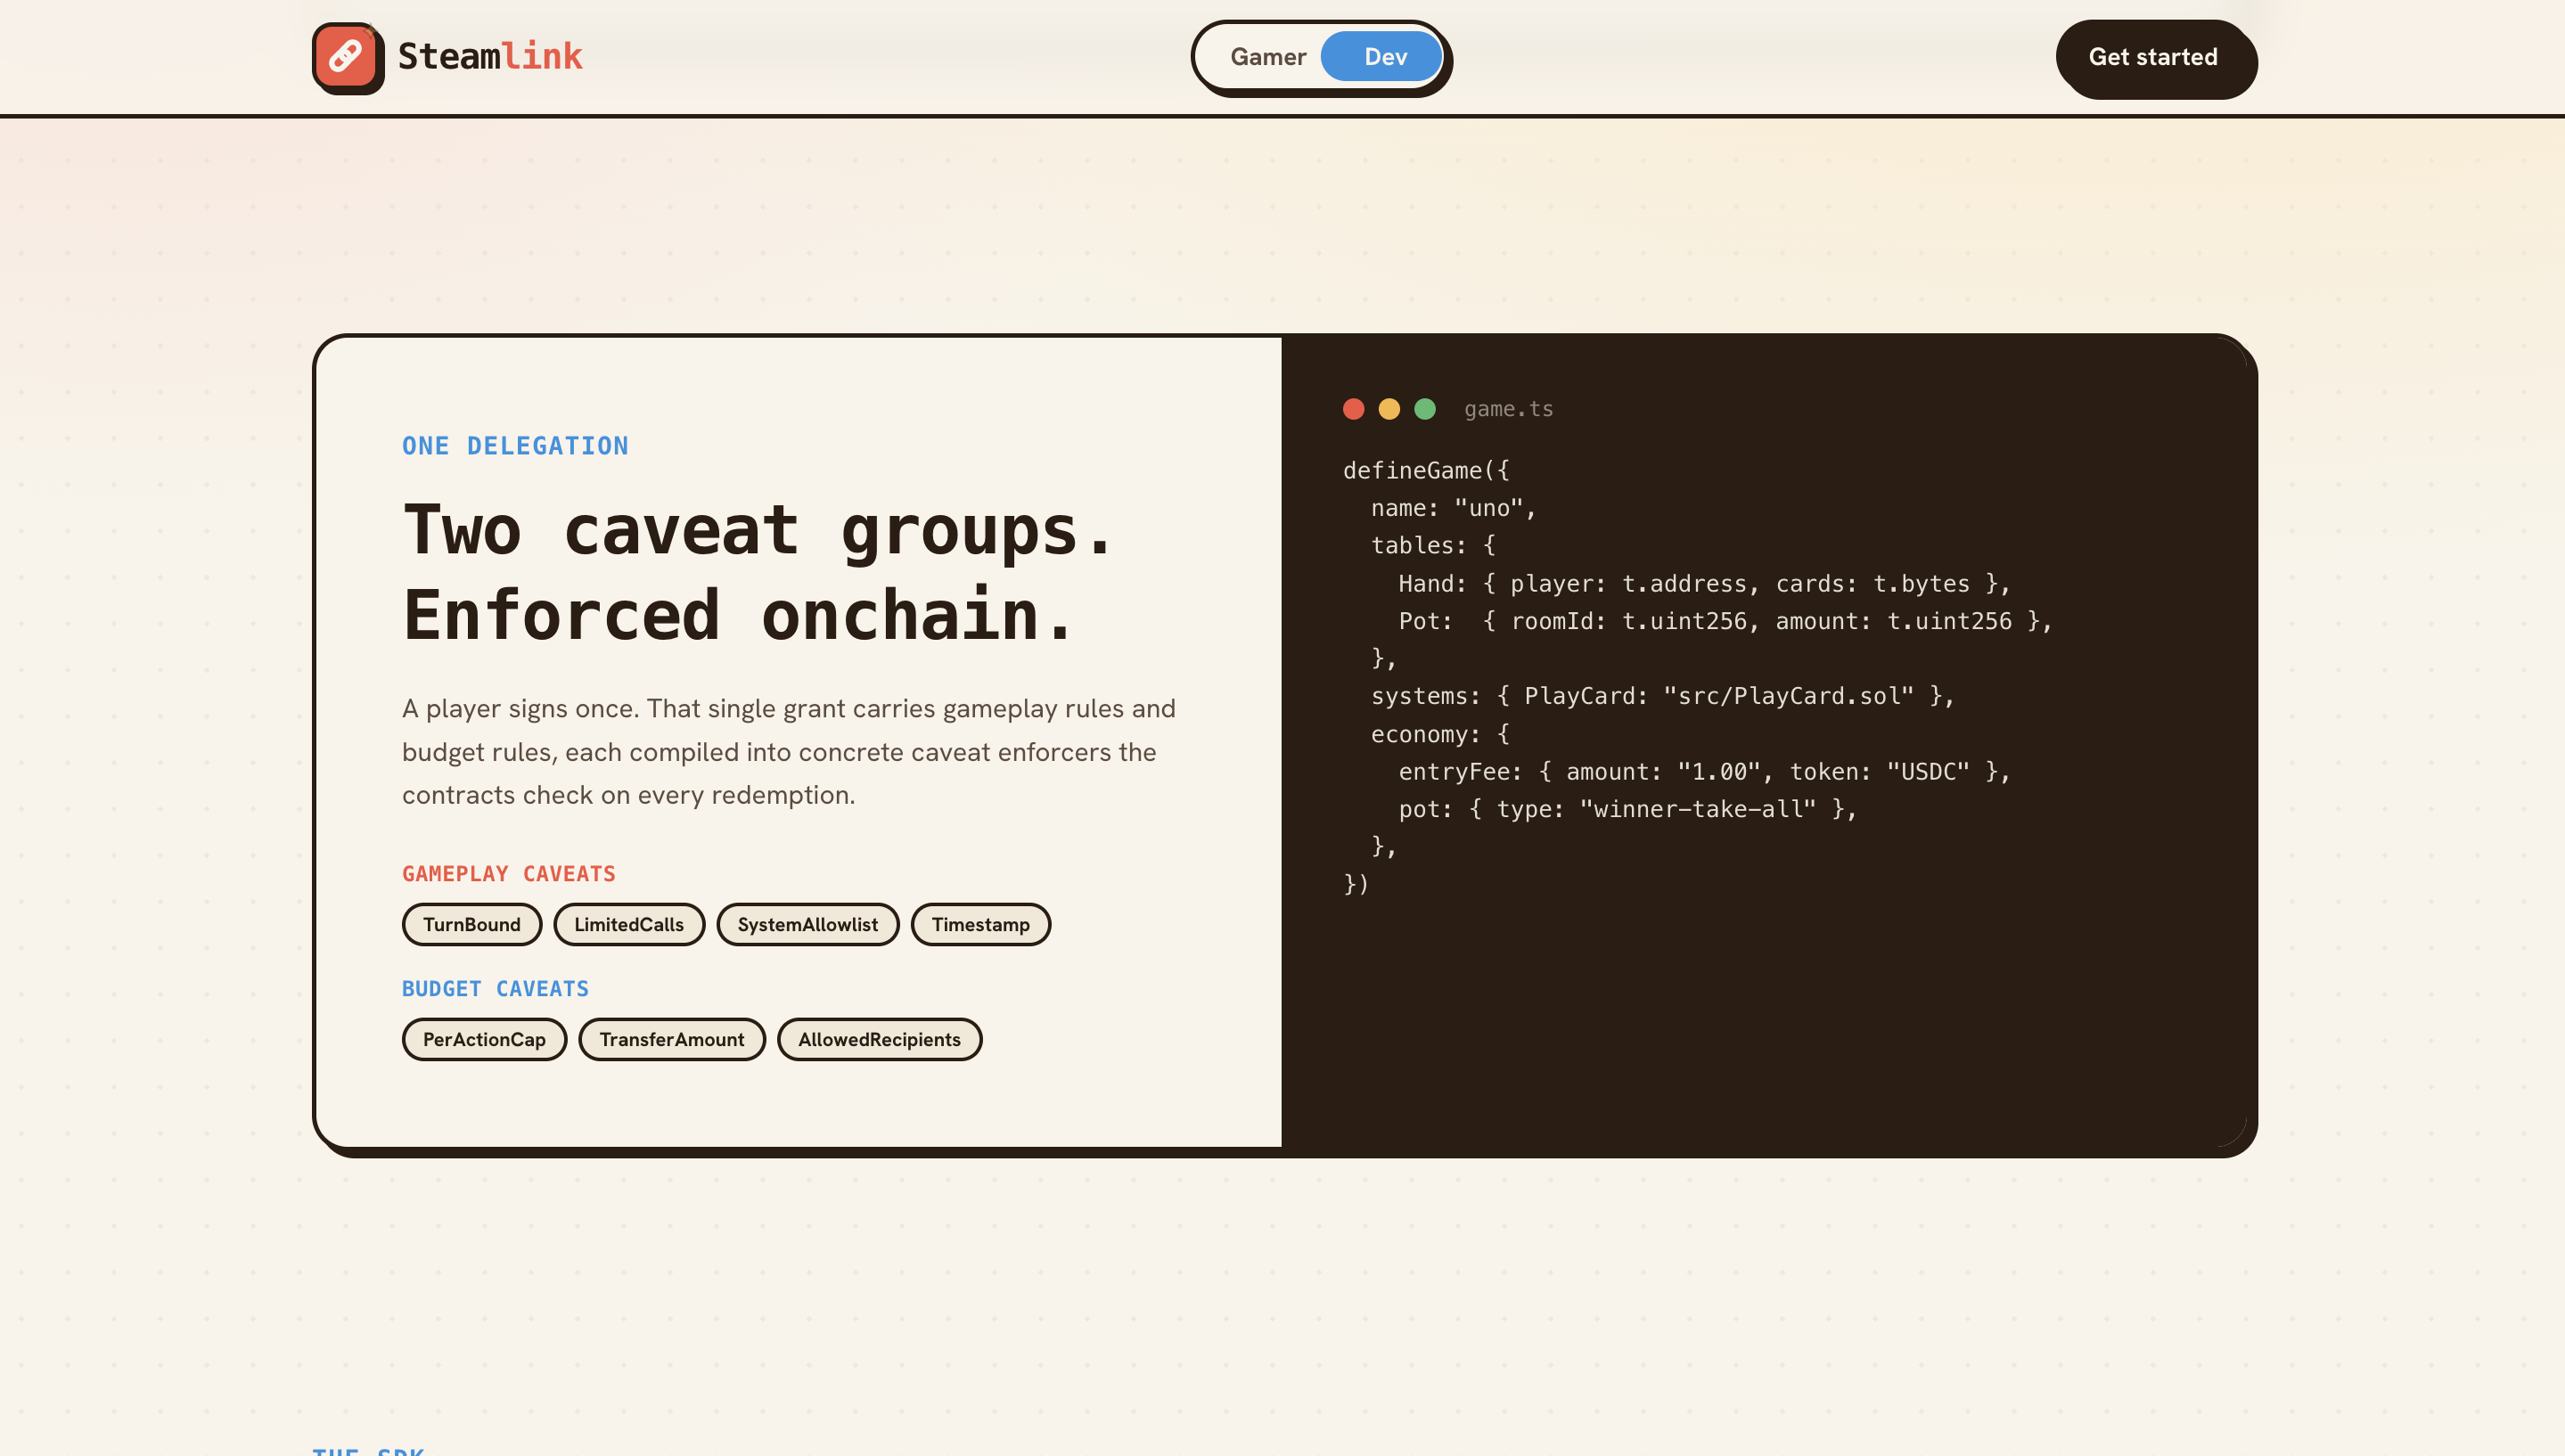Select the TransferAmount budget pill
The image size is (2565, 1456).
672,1039
